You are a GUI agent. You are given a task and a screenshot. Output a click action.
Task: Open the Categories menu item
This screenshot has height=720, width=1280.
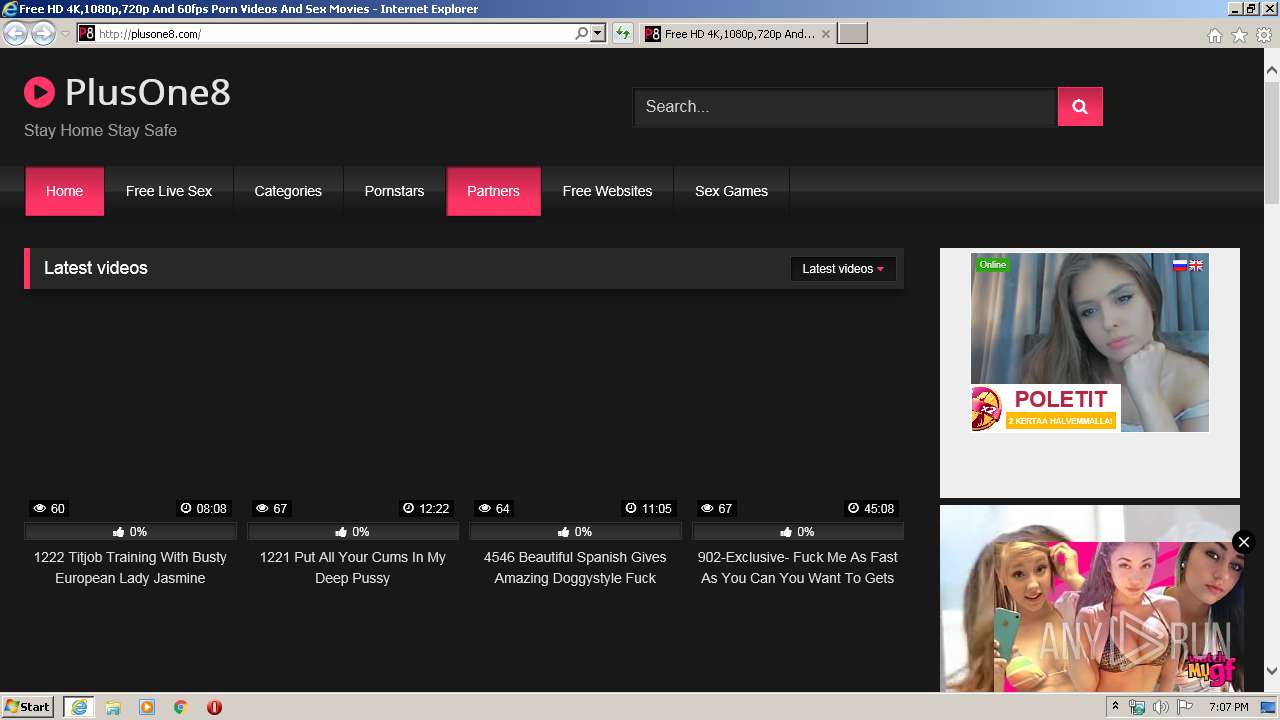[x=288, y=191]
